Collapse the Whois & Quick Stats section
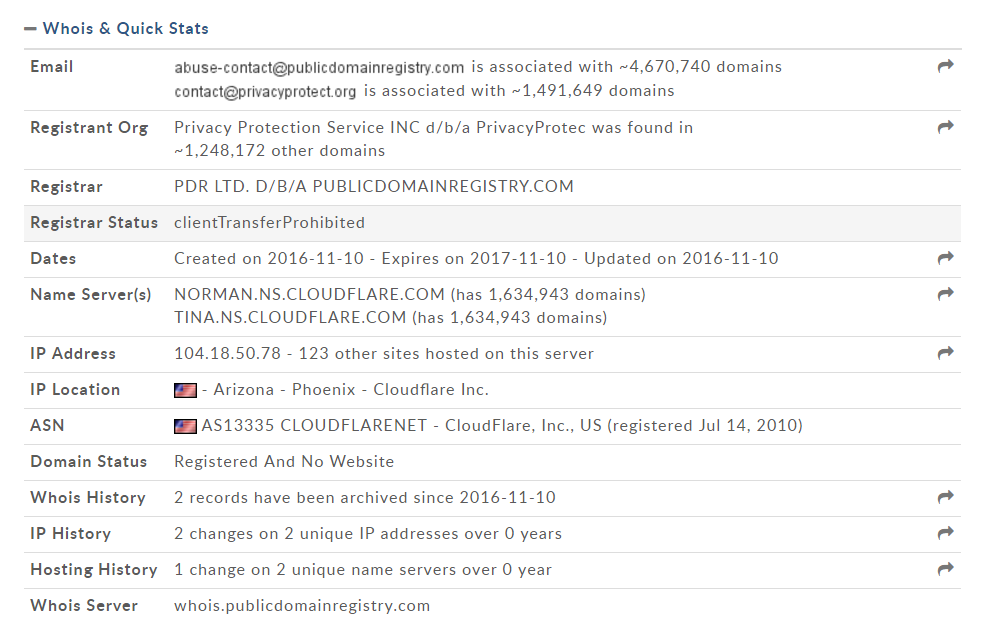 (x=30, y=29)
